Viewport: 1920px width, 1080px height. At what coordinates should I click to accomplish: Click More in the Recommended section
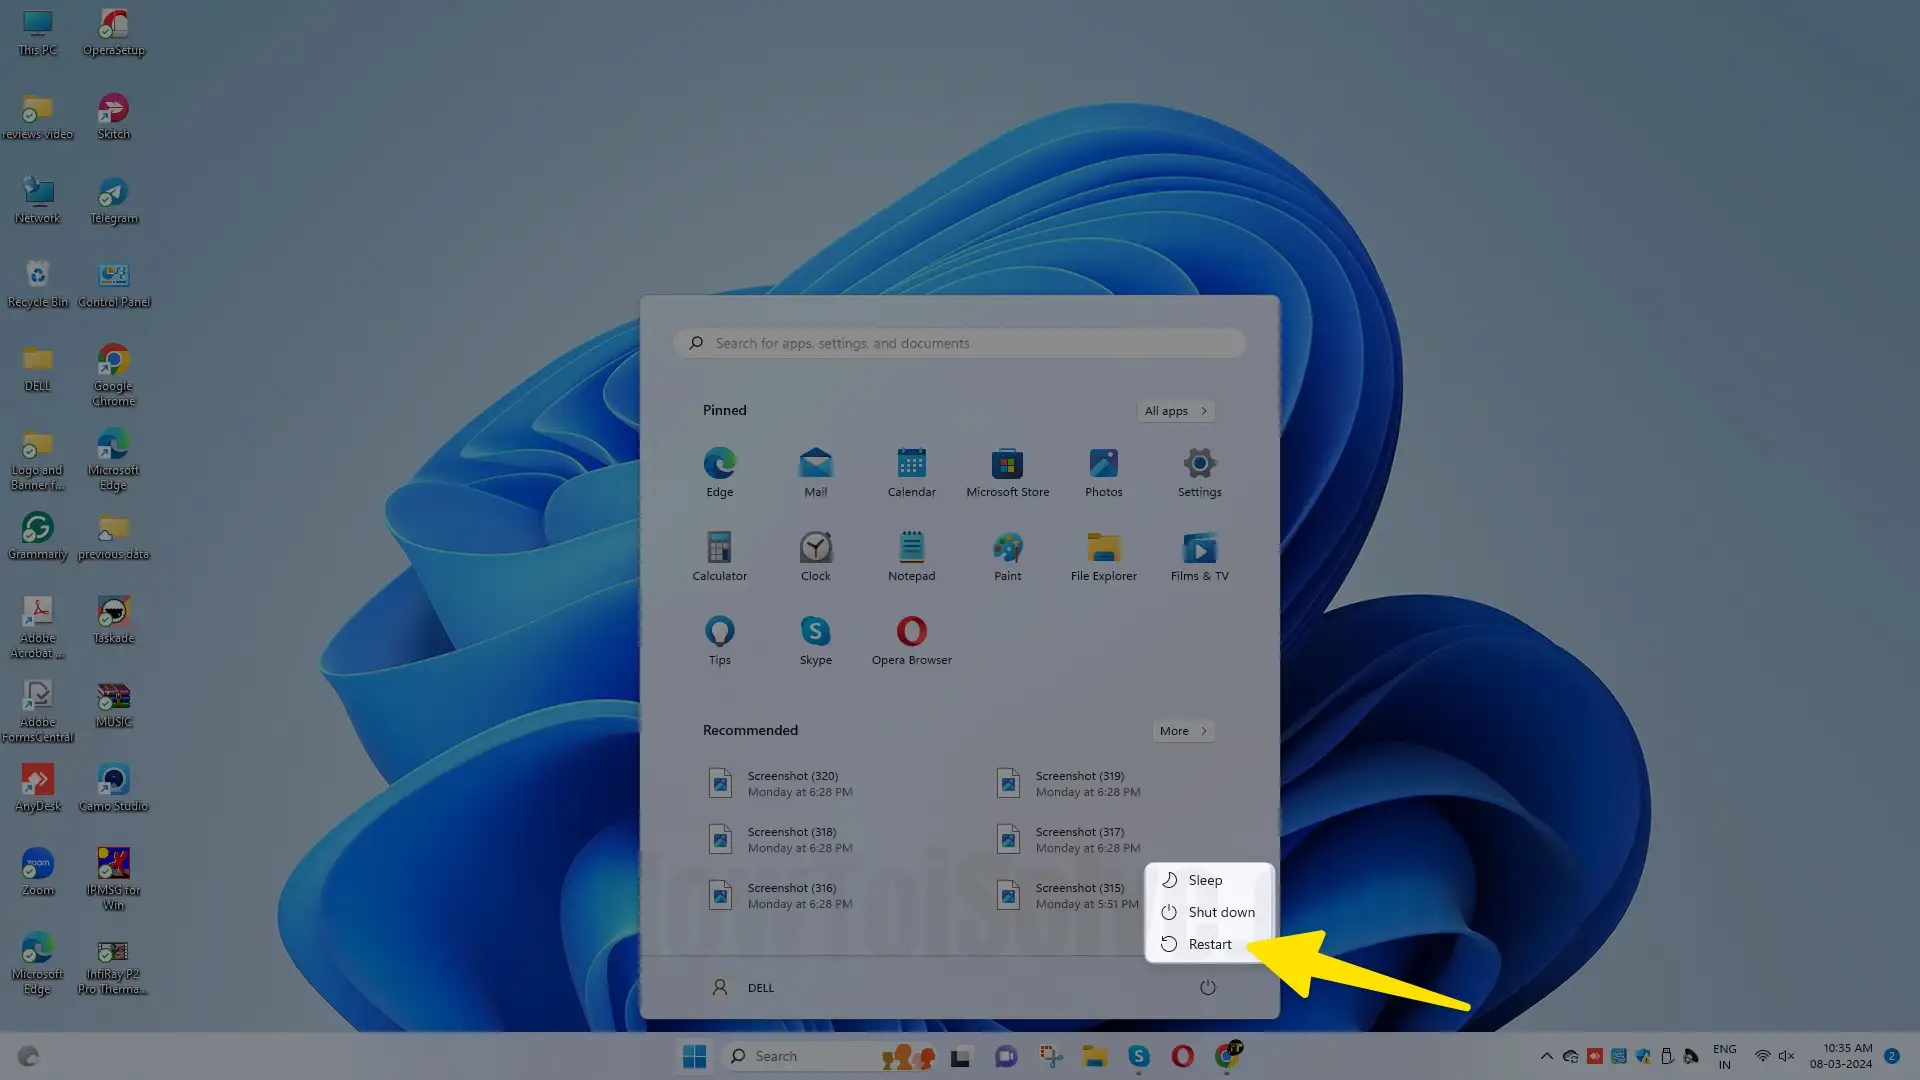click(1184, 731)
